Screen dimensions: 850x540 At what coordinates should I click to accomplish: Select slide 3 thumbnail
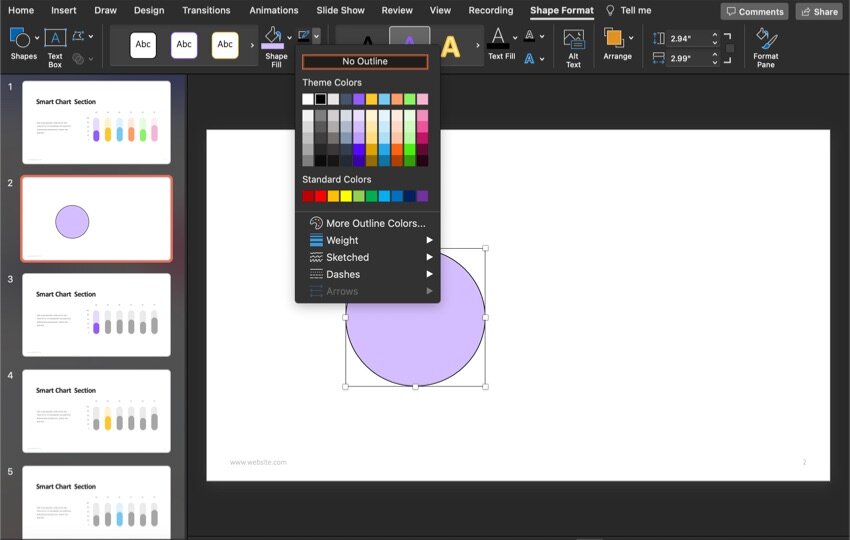pyautogui.click(x=96, y=315)
